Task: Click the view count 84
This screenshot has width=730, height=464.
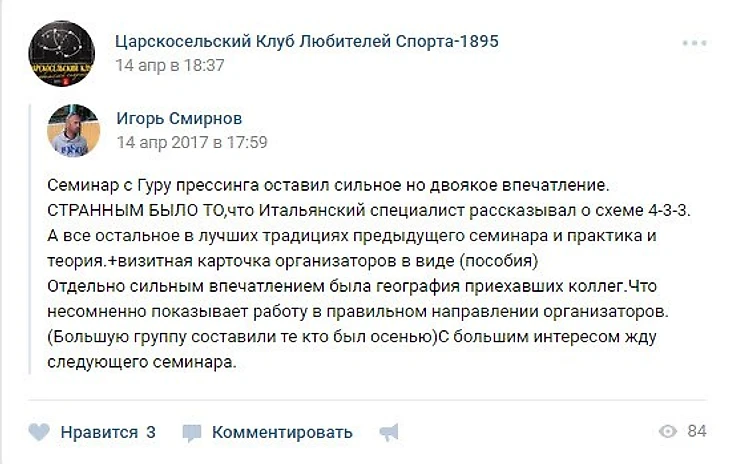Action: coord(697,431)
